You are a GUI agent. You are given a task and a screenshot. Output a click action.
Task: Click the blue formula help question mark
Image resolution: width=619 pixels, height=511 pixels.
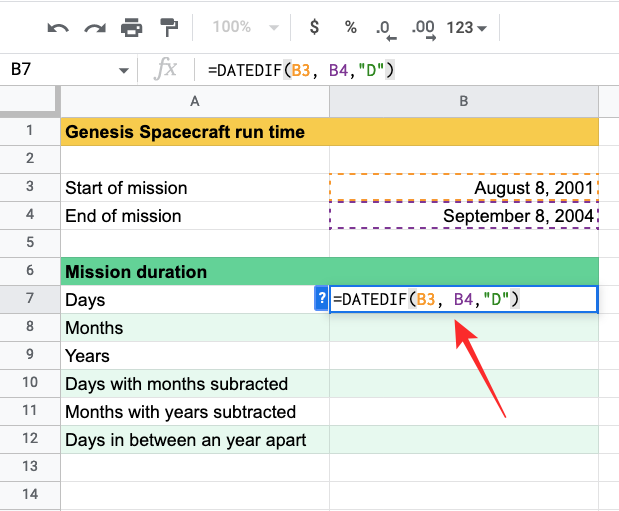[321, 298]
